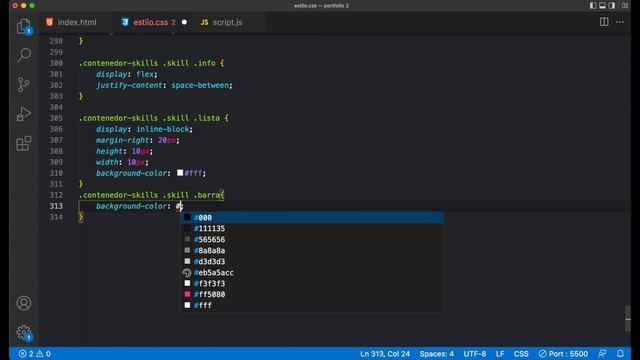Click space-between value on line 302

tap(200, 85)
